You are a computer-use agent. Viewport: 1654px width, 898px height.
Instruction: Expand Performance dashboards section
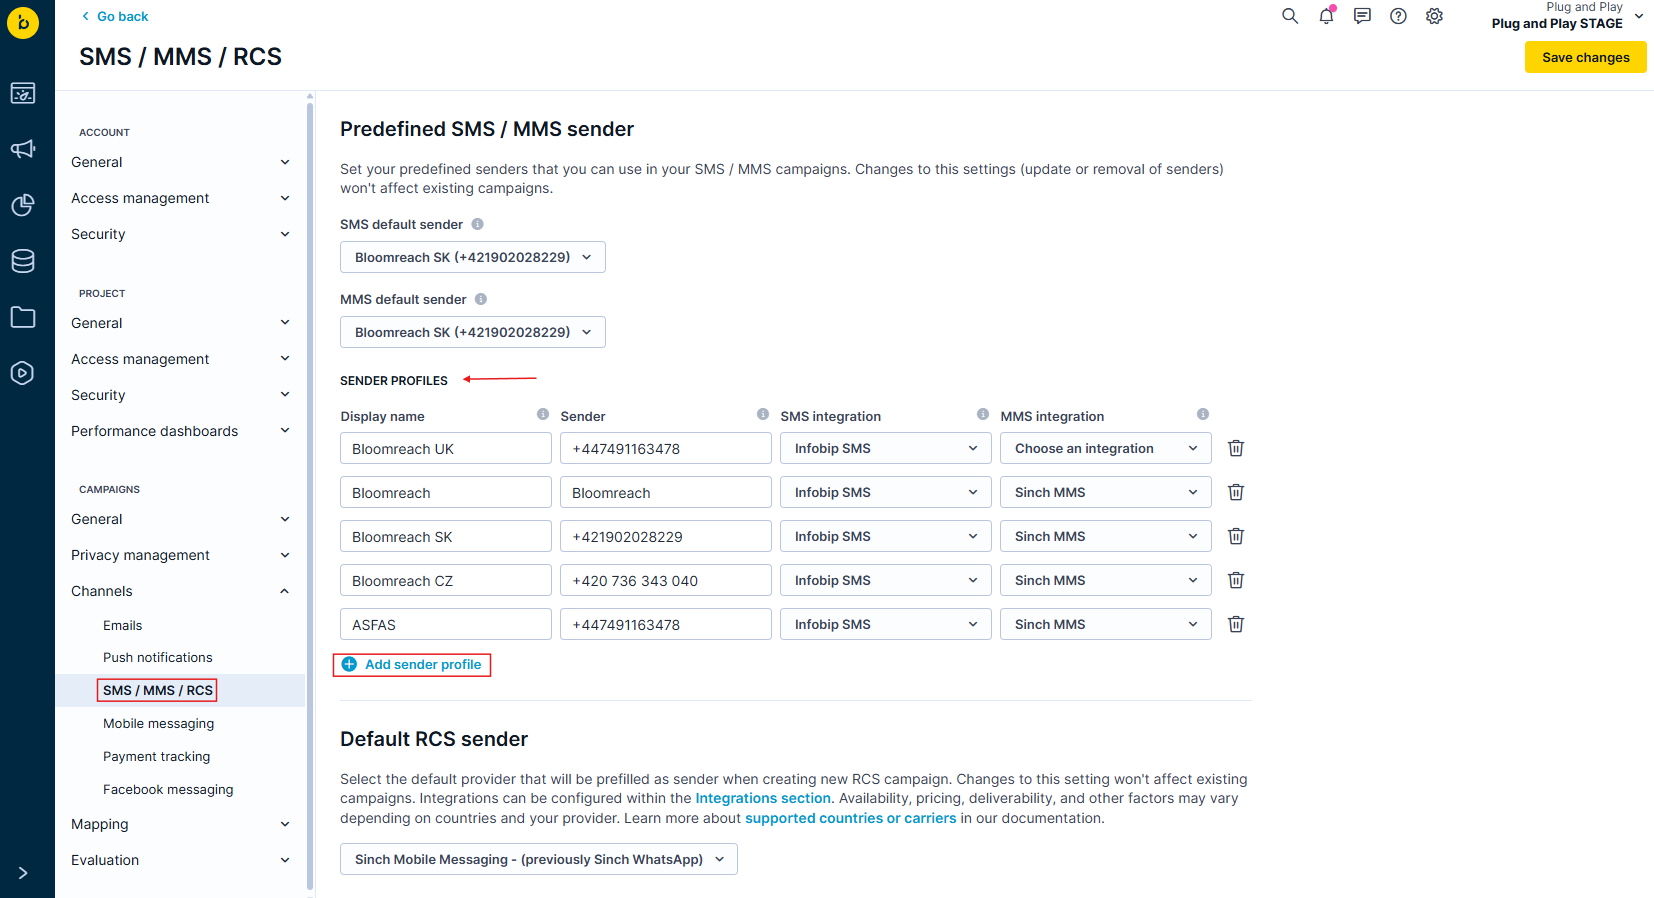[x=180, y=431]
